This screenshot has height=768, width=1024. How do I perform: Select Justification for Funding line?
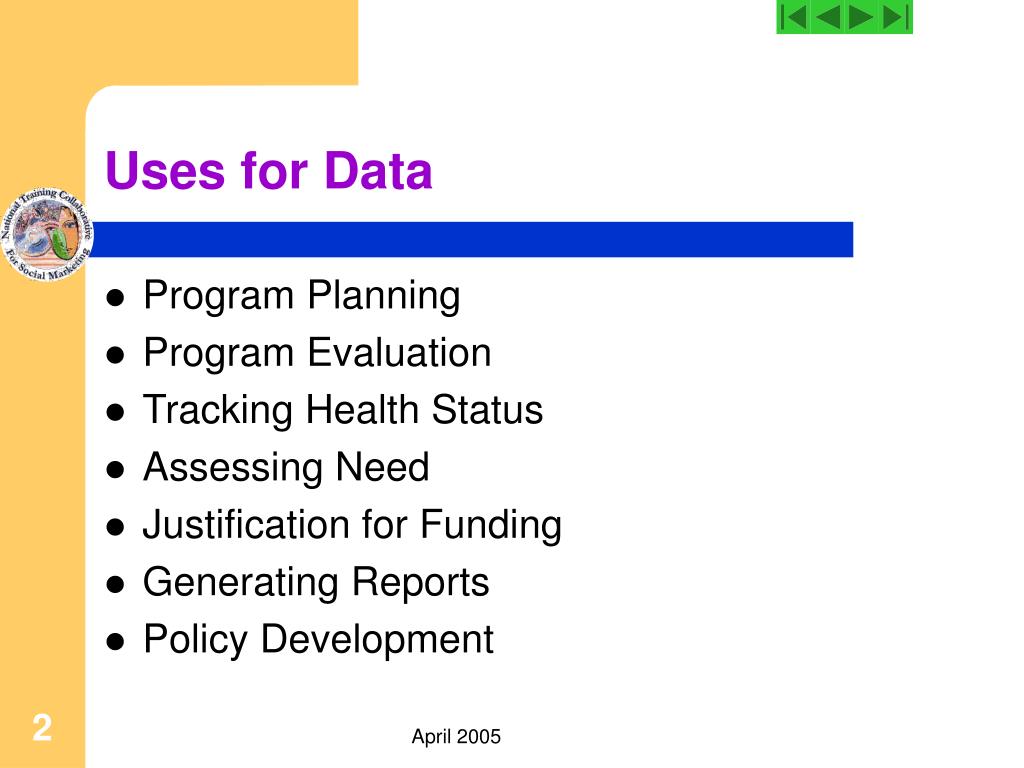tap(352, 525)
